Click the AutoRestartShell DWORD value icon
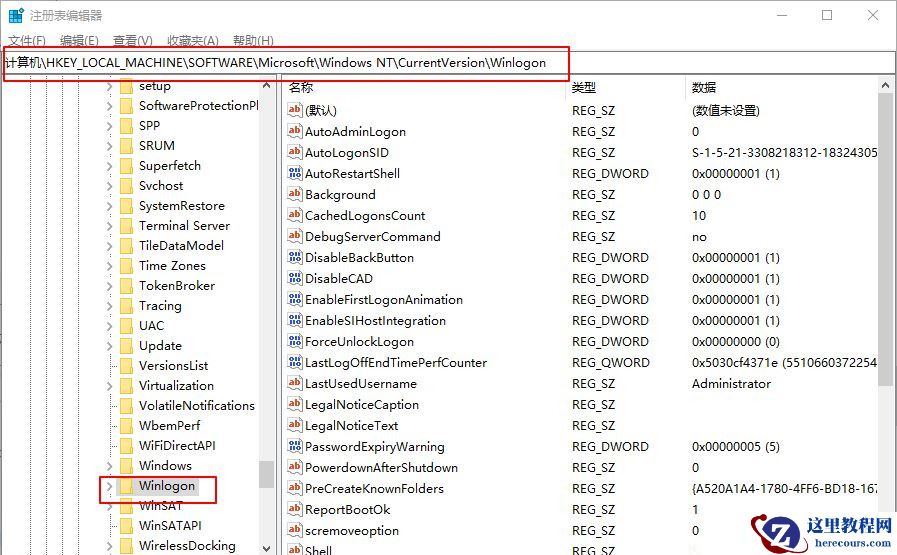The image size is (897, 555). pos(295,173)
